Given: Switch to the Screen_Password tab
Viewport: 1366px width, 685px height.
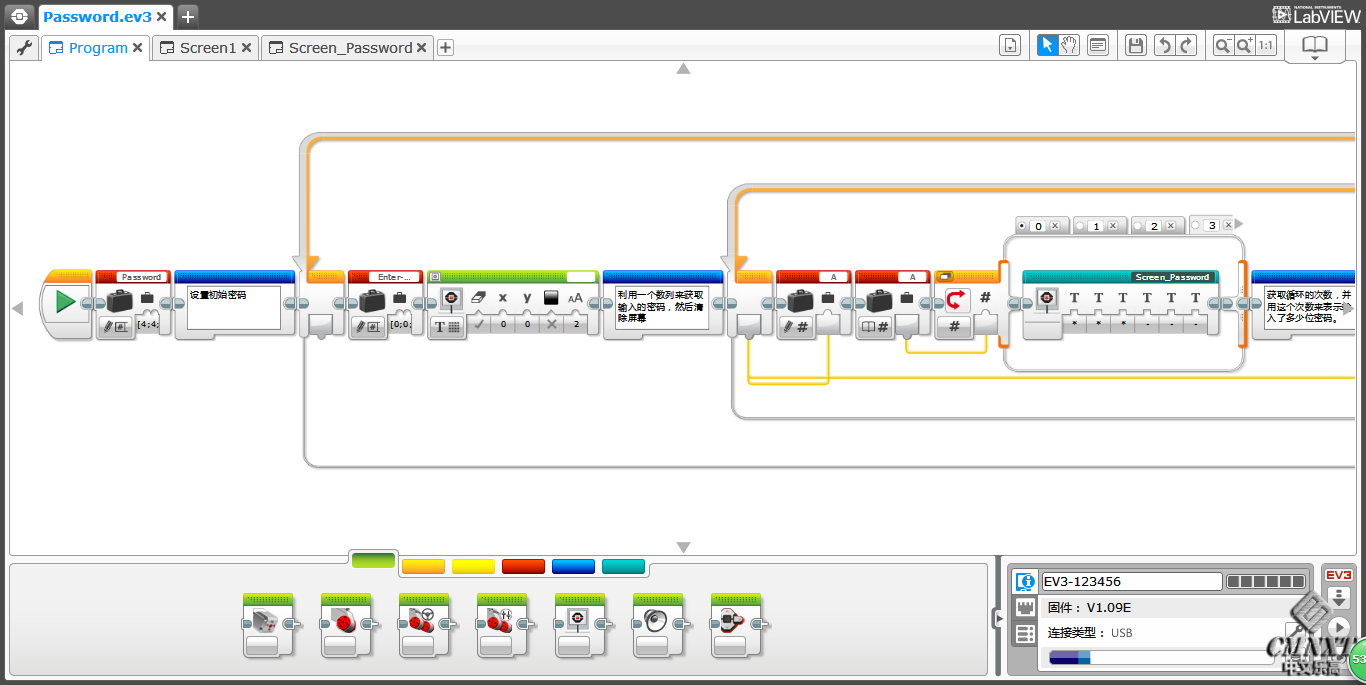Looking at the screenshot, I should coord(350,48).
